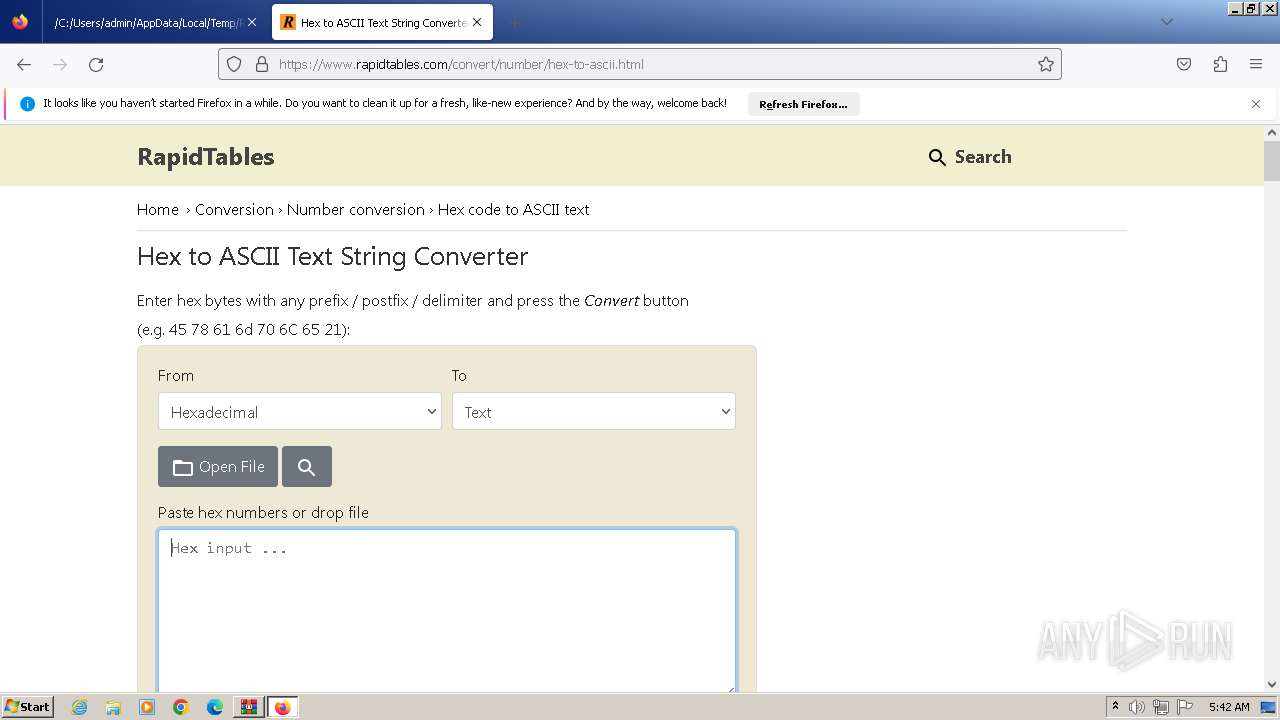The height and width of the screenshot is (720, 1280).
Task: Click the volume speaker tray icon
Action: click(1137, 707)
